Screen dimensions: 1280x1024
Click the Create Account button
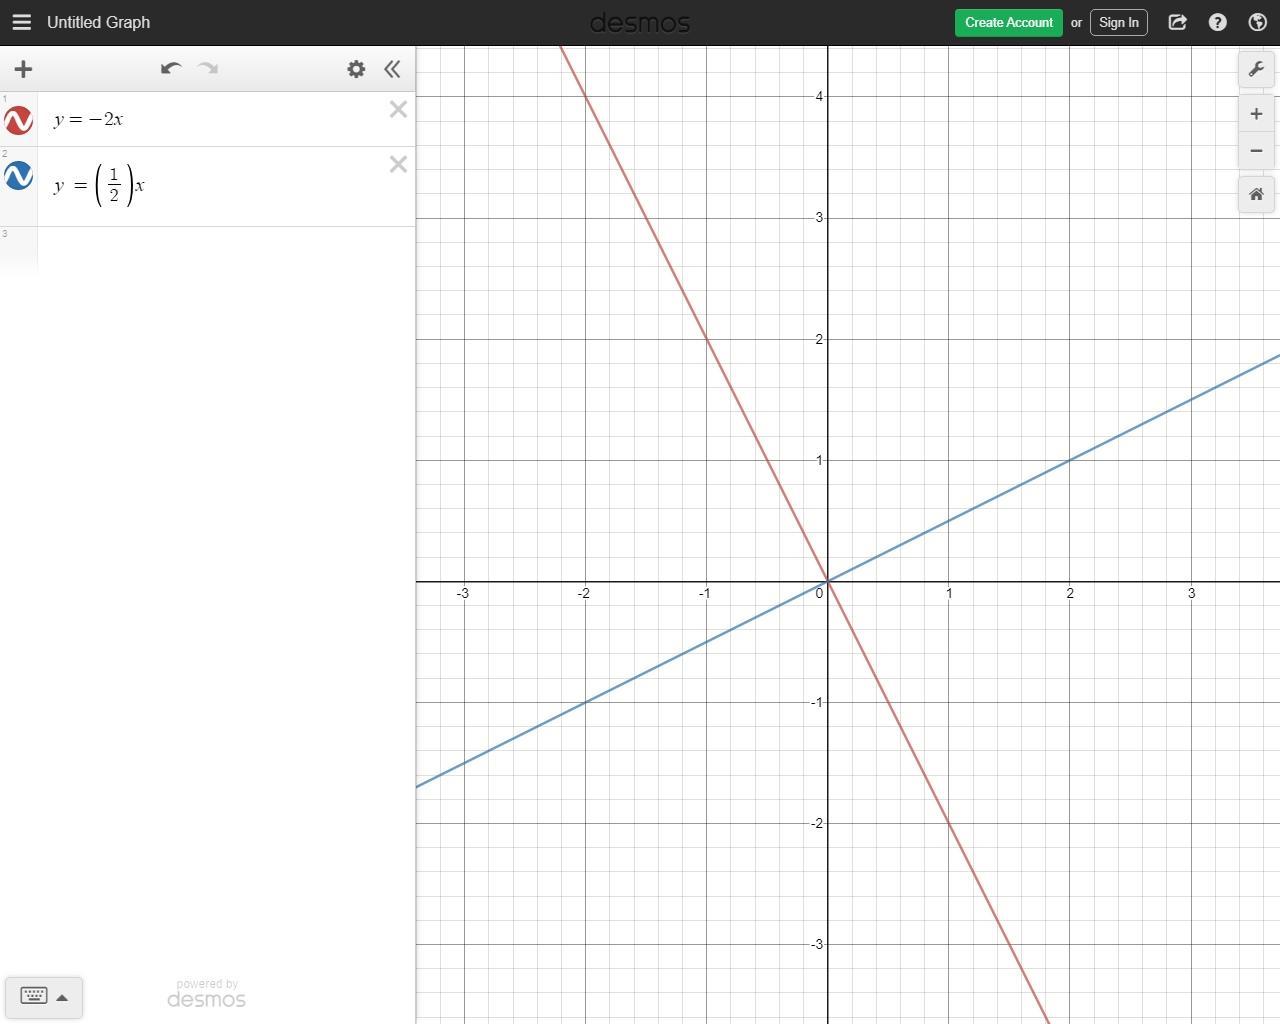click(x=1008, y=22)
